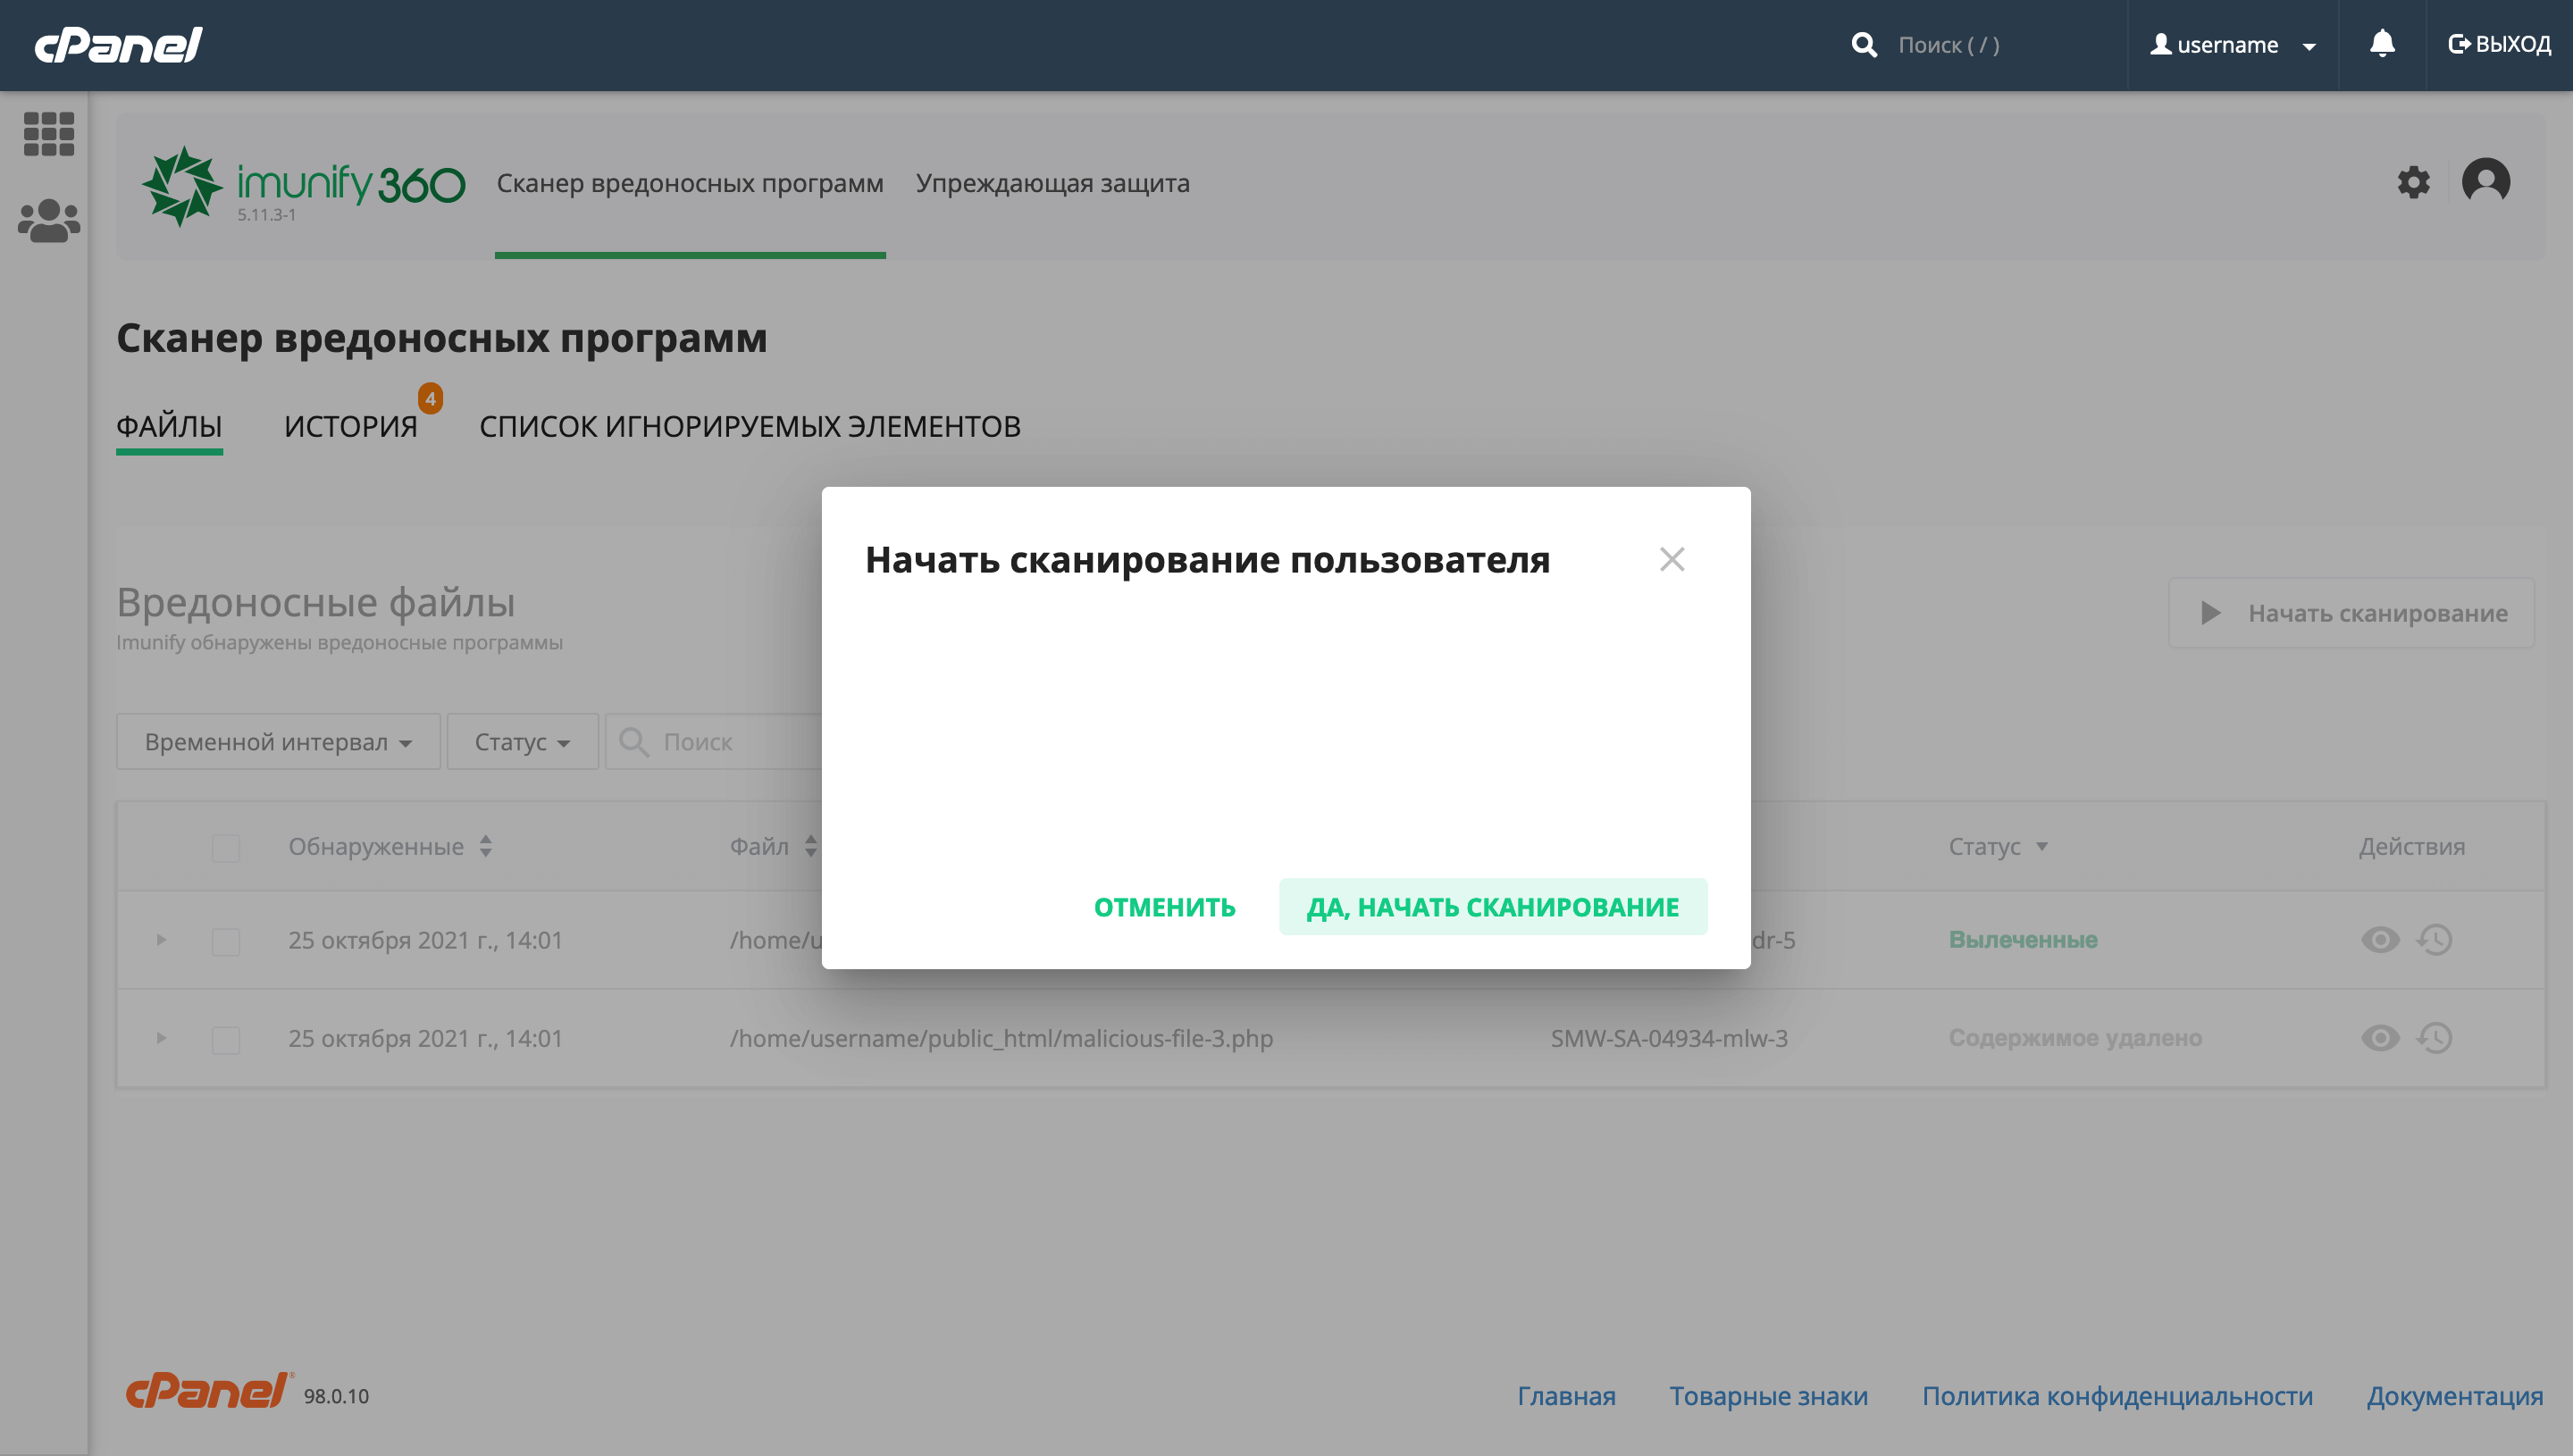Click ДА, НАЧАТЬ СКАНИРОВАНИЕ button
Viewport: 2573px width, 1456px height.
click(x=1493, y=907)
